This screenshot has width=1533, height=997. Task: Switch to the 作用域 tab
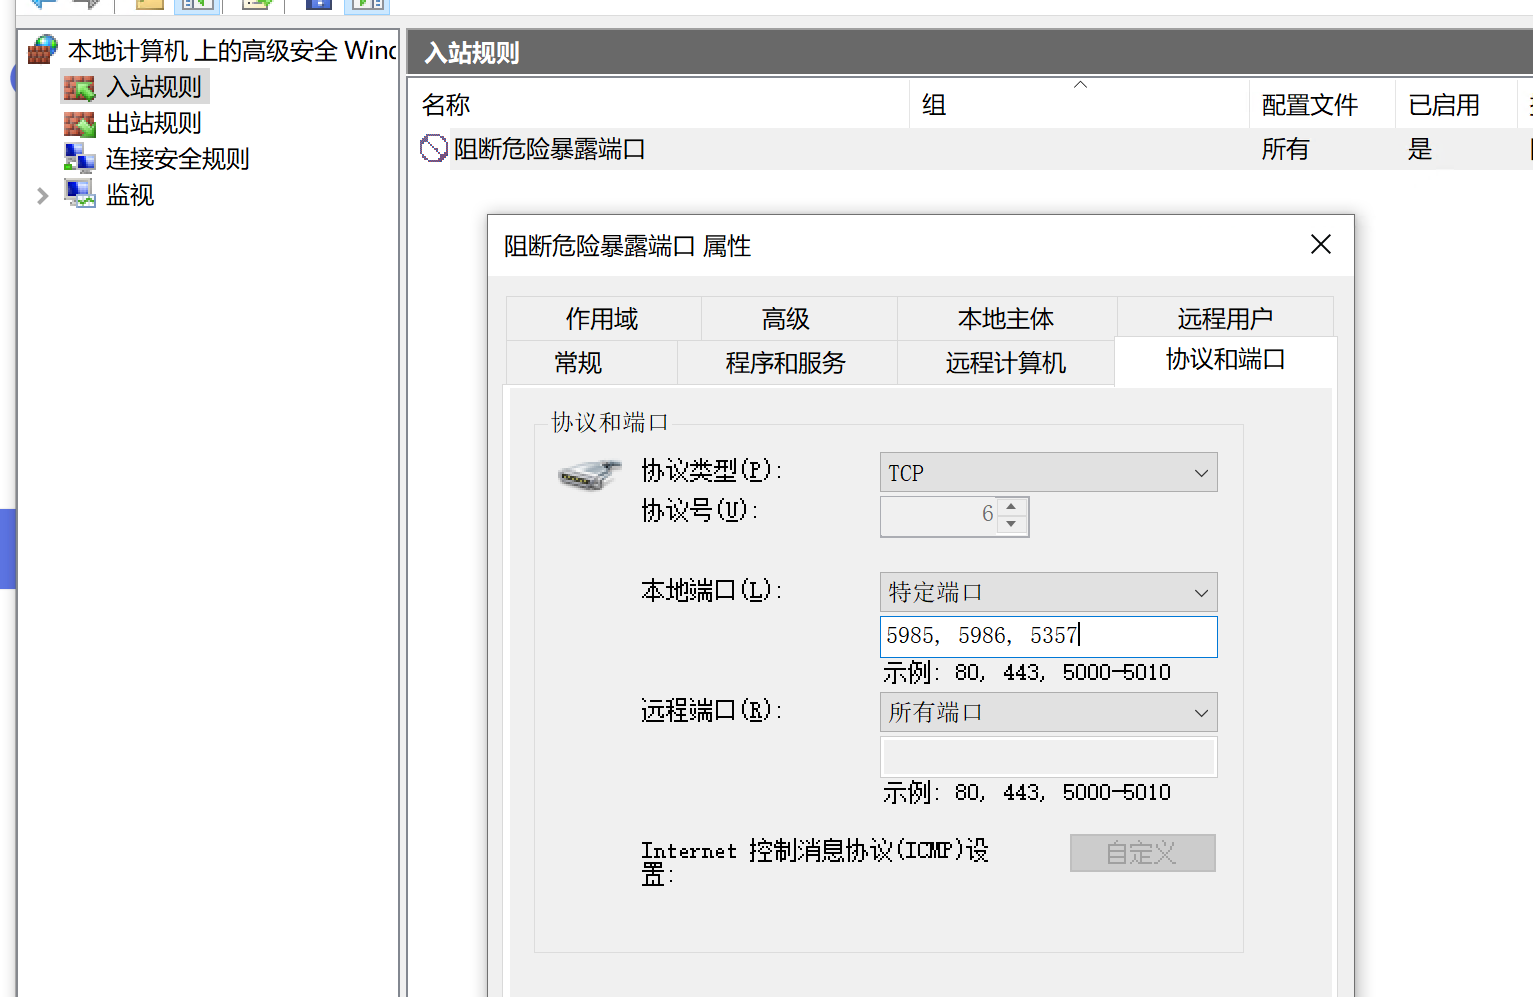(x=601, y=318)
